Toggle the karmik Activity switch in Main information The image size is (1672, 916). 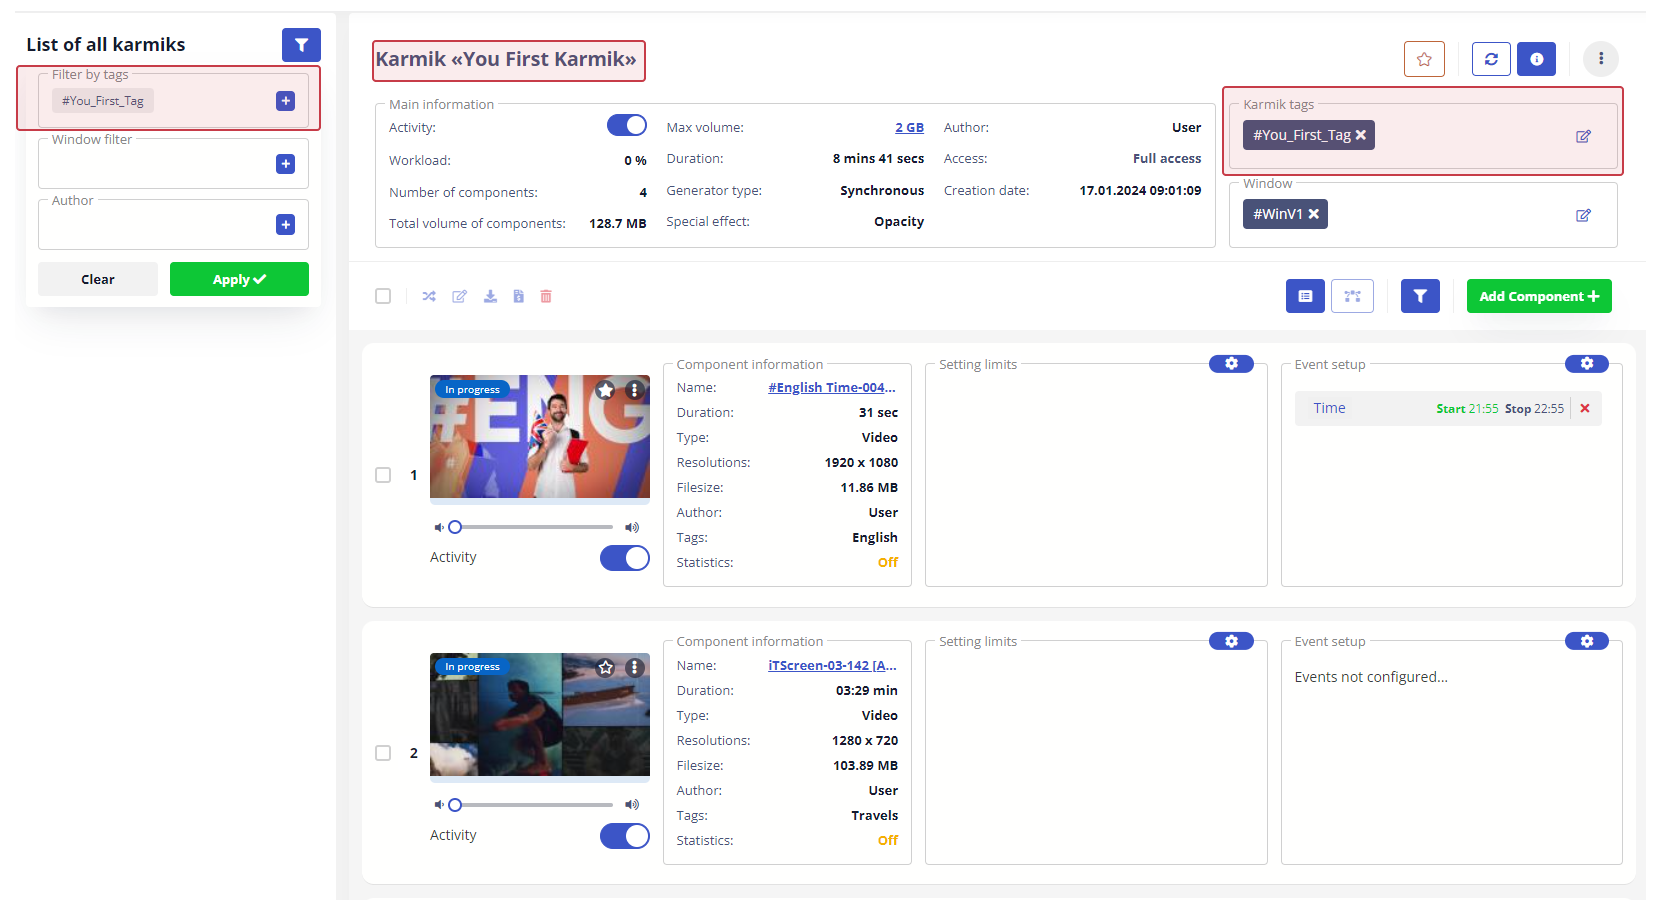point(627,125)
